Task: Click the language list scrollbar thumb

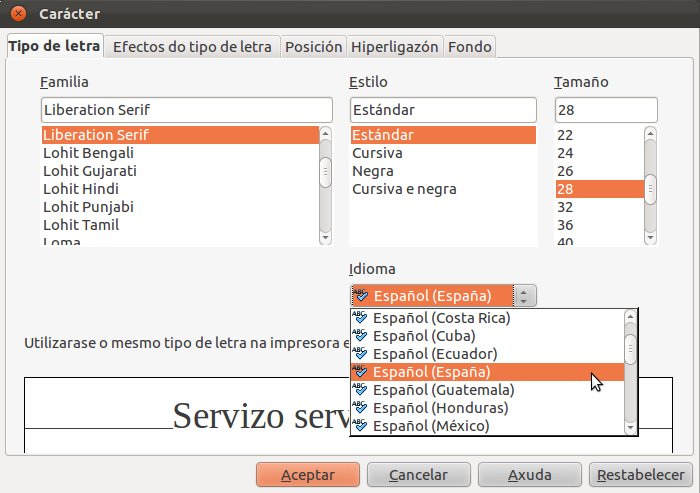Action: (630, 349)
